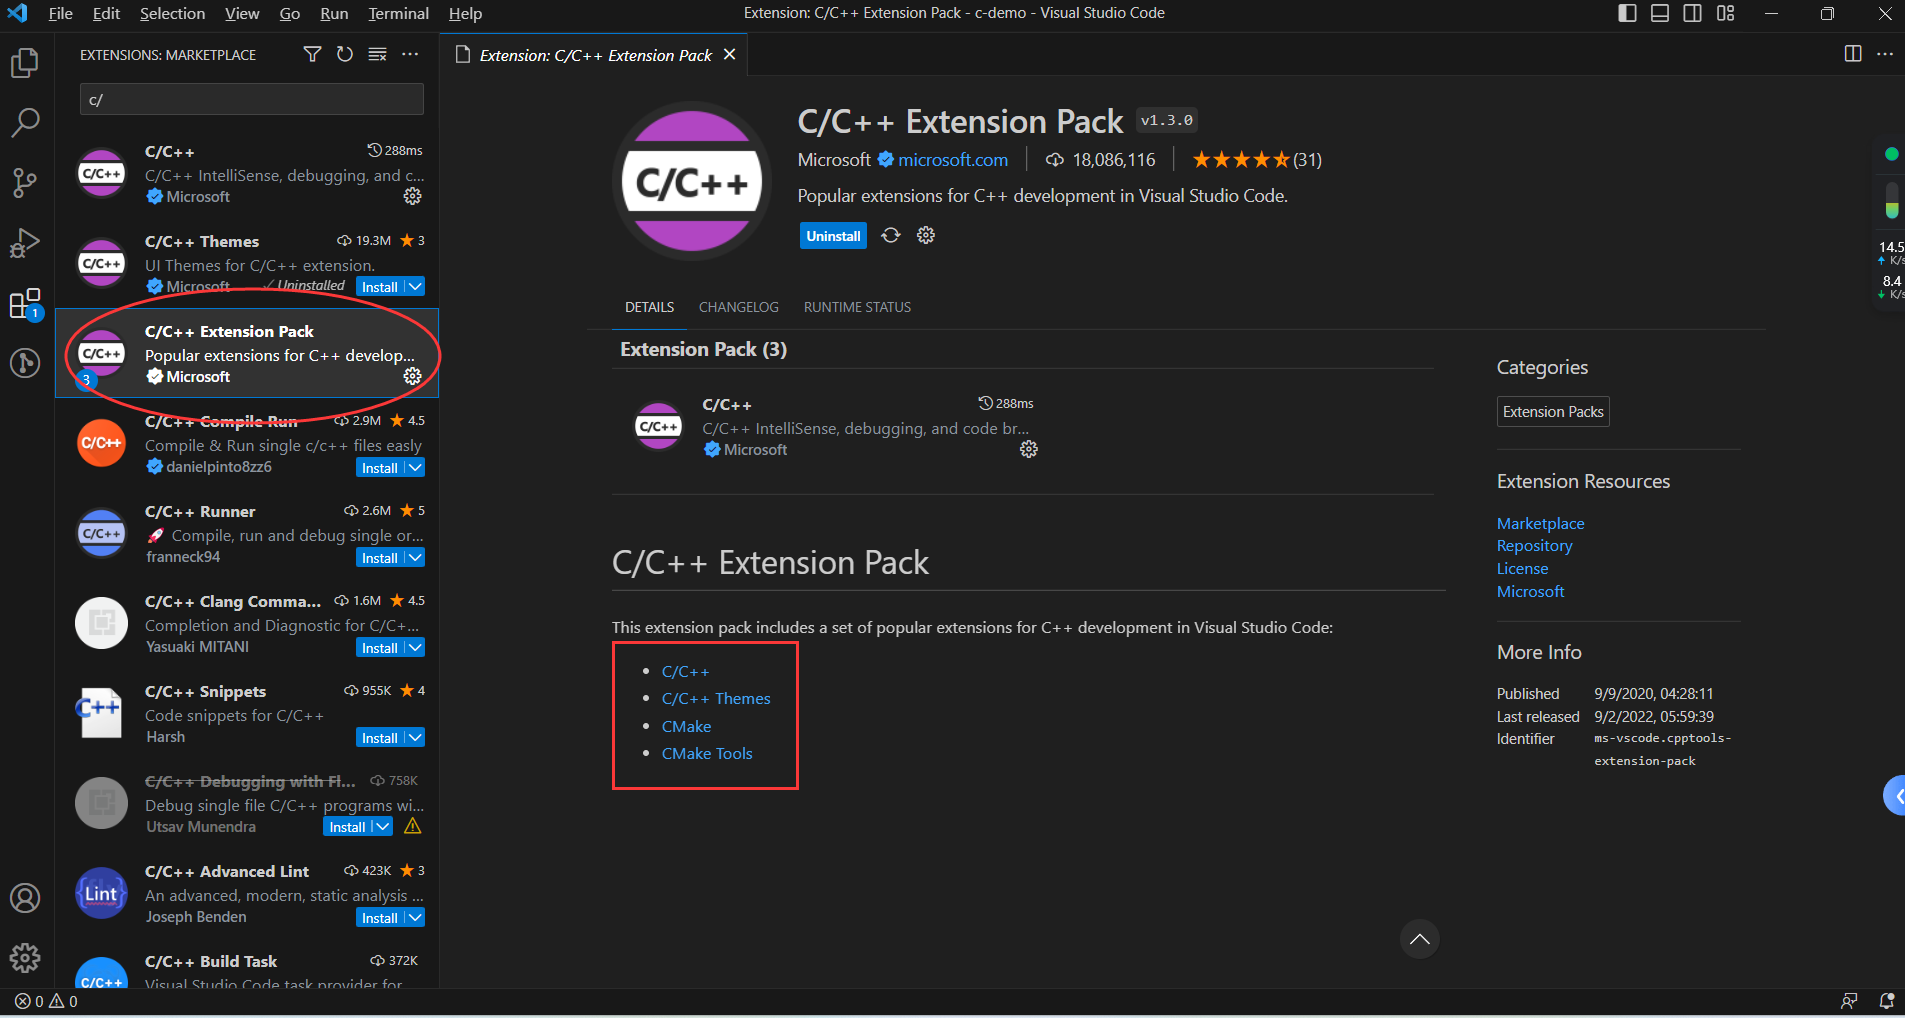This screenshot has height=1018, width=1905.
Task: Open manage gear beside Uninstall button
Action: point(926,235)
